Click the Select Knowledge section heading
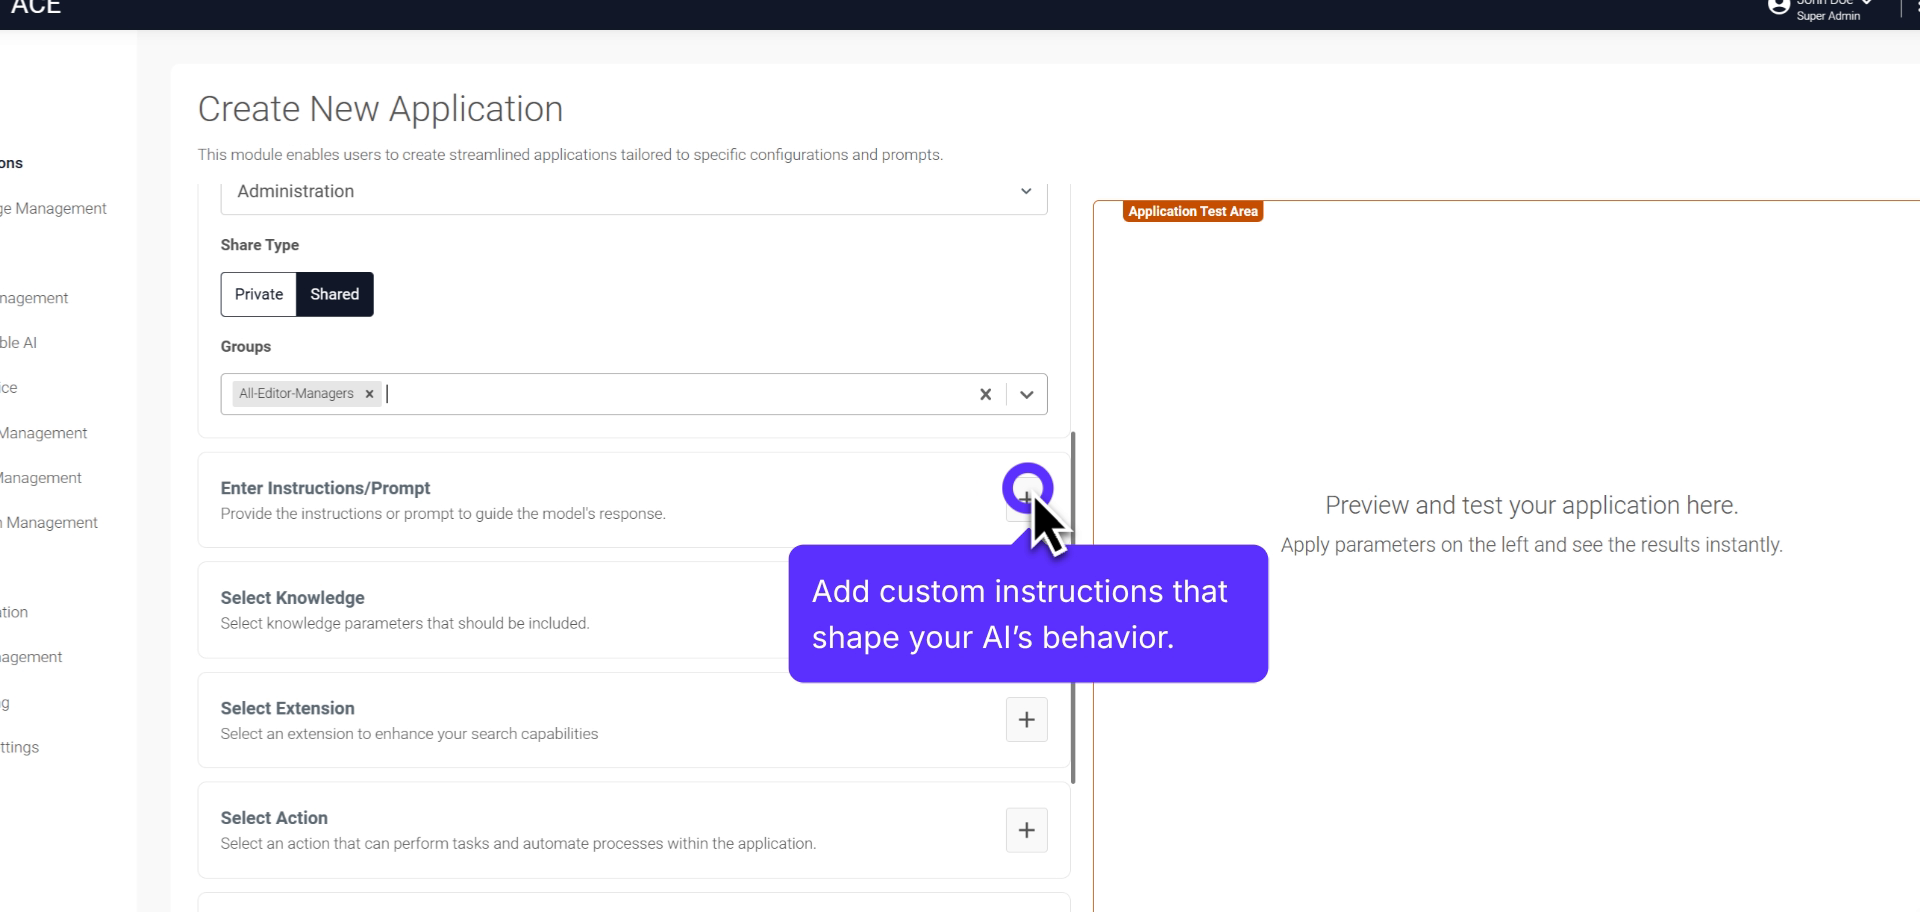The width and height of the screenshot is (1920, 912). 292,598
